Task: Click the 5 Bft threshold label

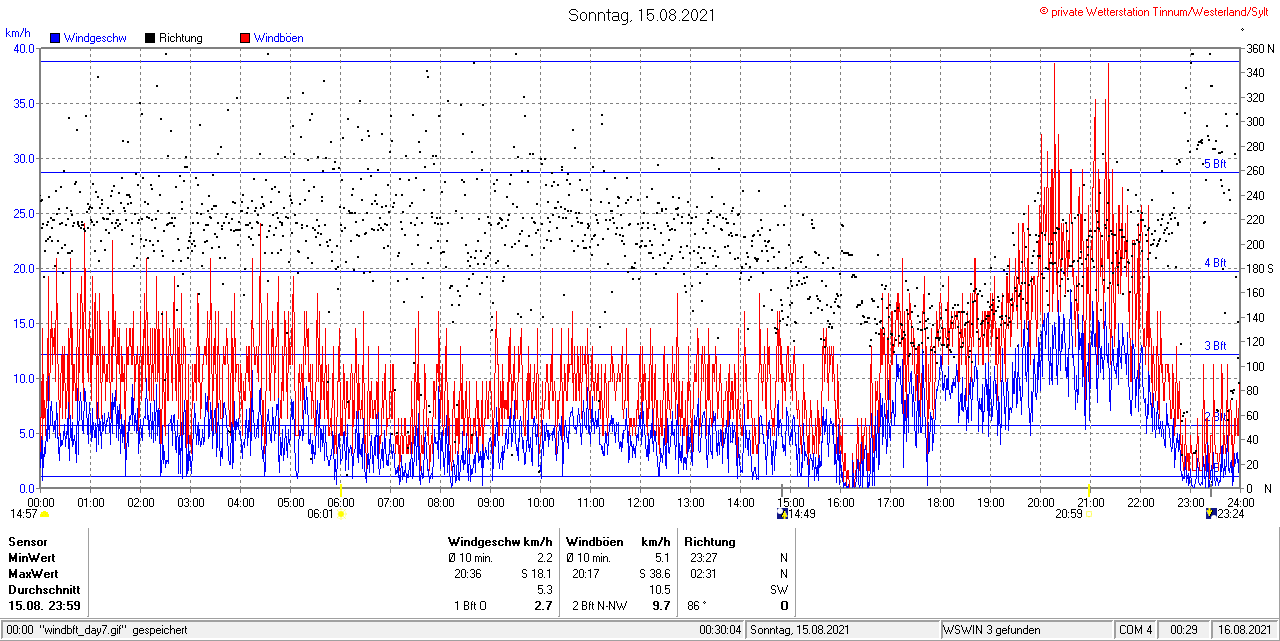Action: (1214, 164)
